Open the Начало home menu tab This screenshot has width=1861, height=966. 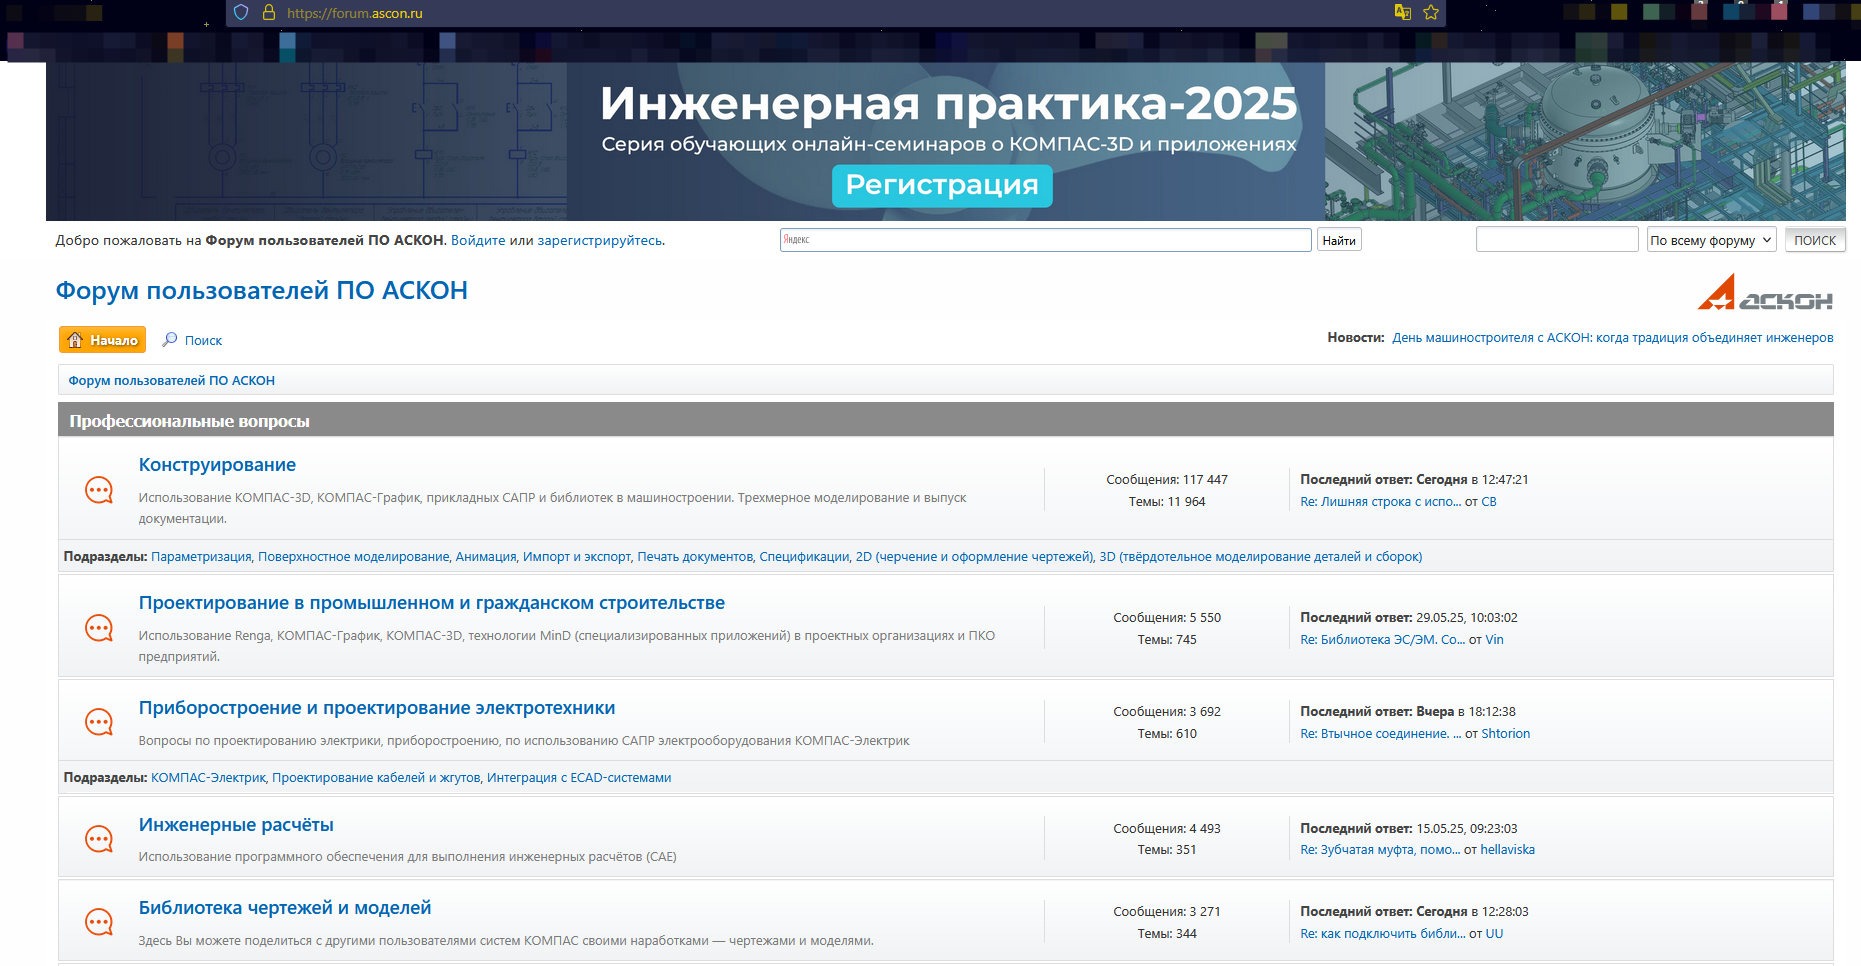click(x=102, y=340)
